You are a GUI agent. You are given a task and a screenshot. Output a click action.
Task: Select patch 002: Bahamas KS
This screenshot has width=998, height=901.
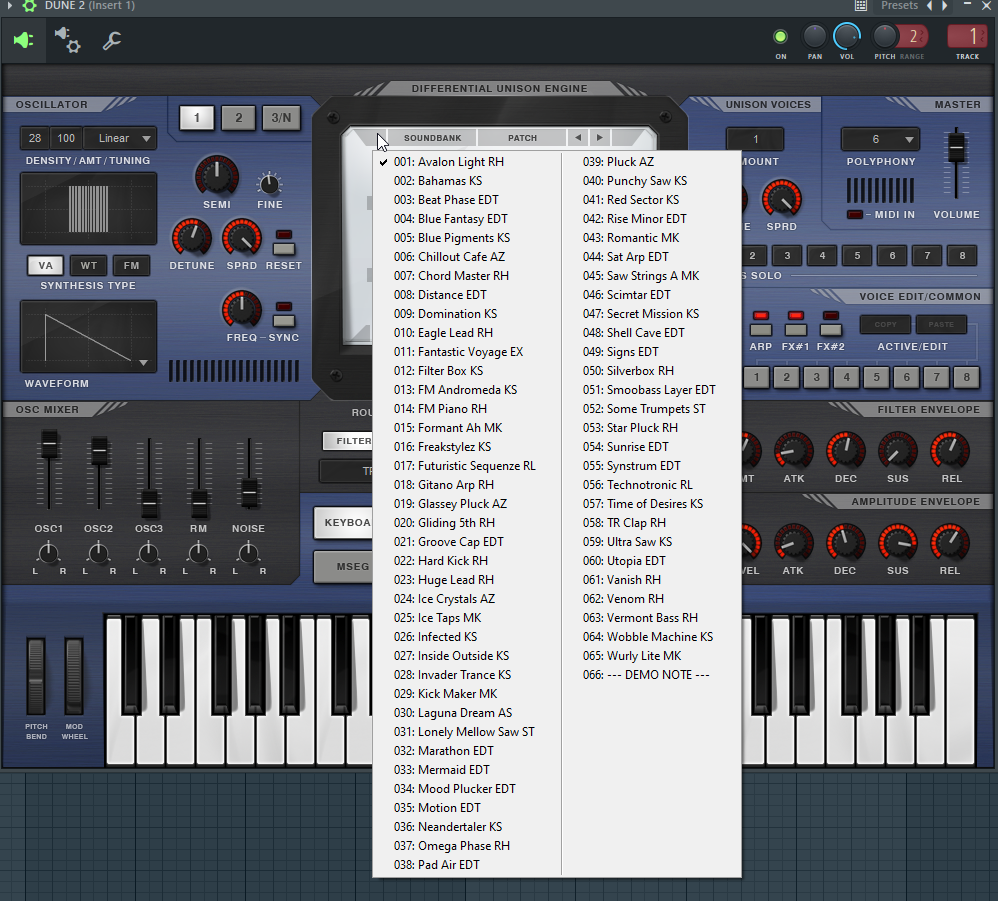467,181
